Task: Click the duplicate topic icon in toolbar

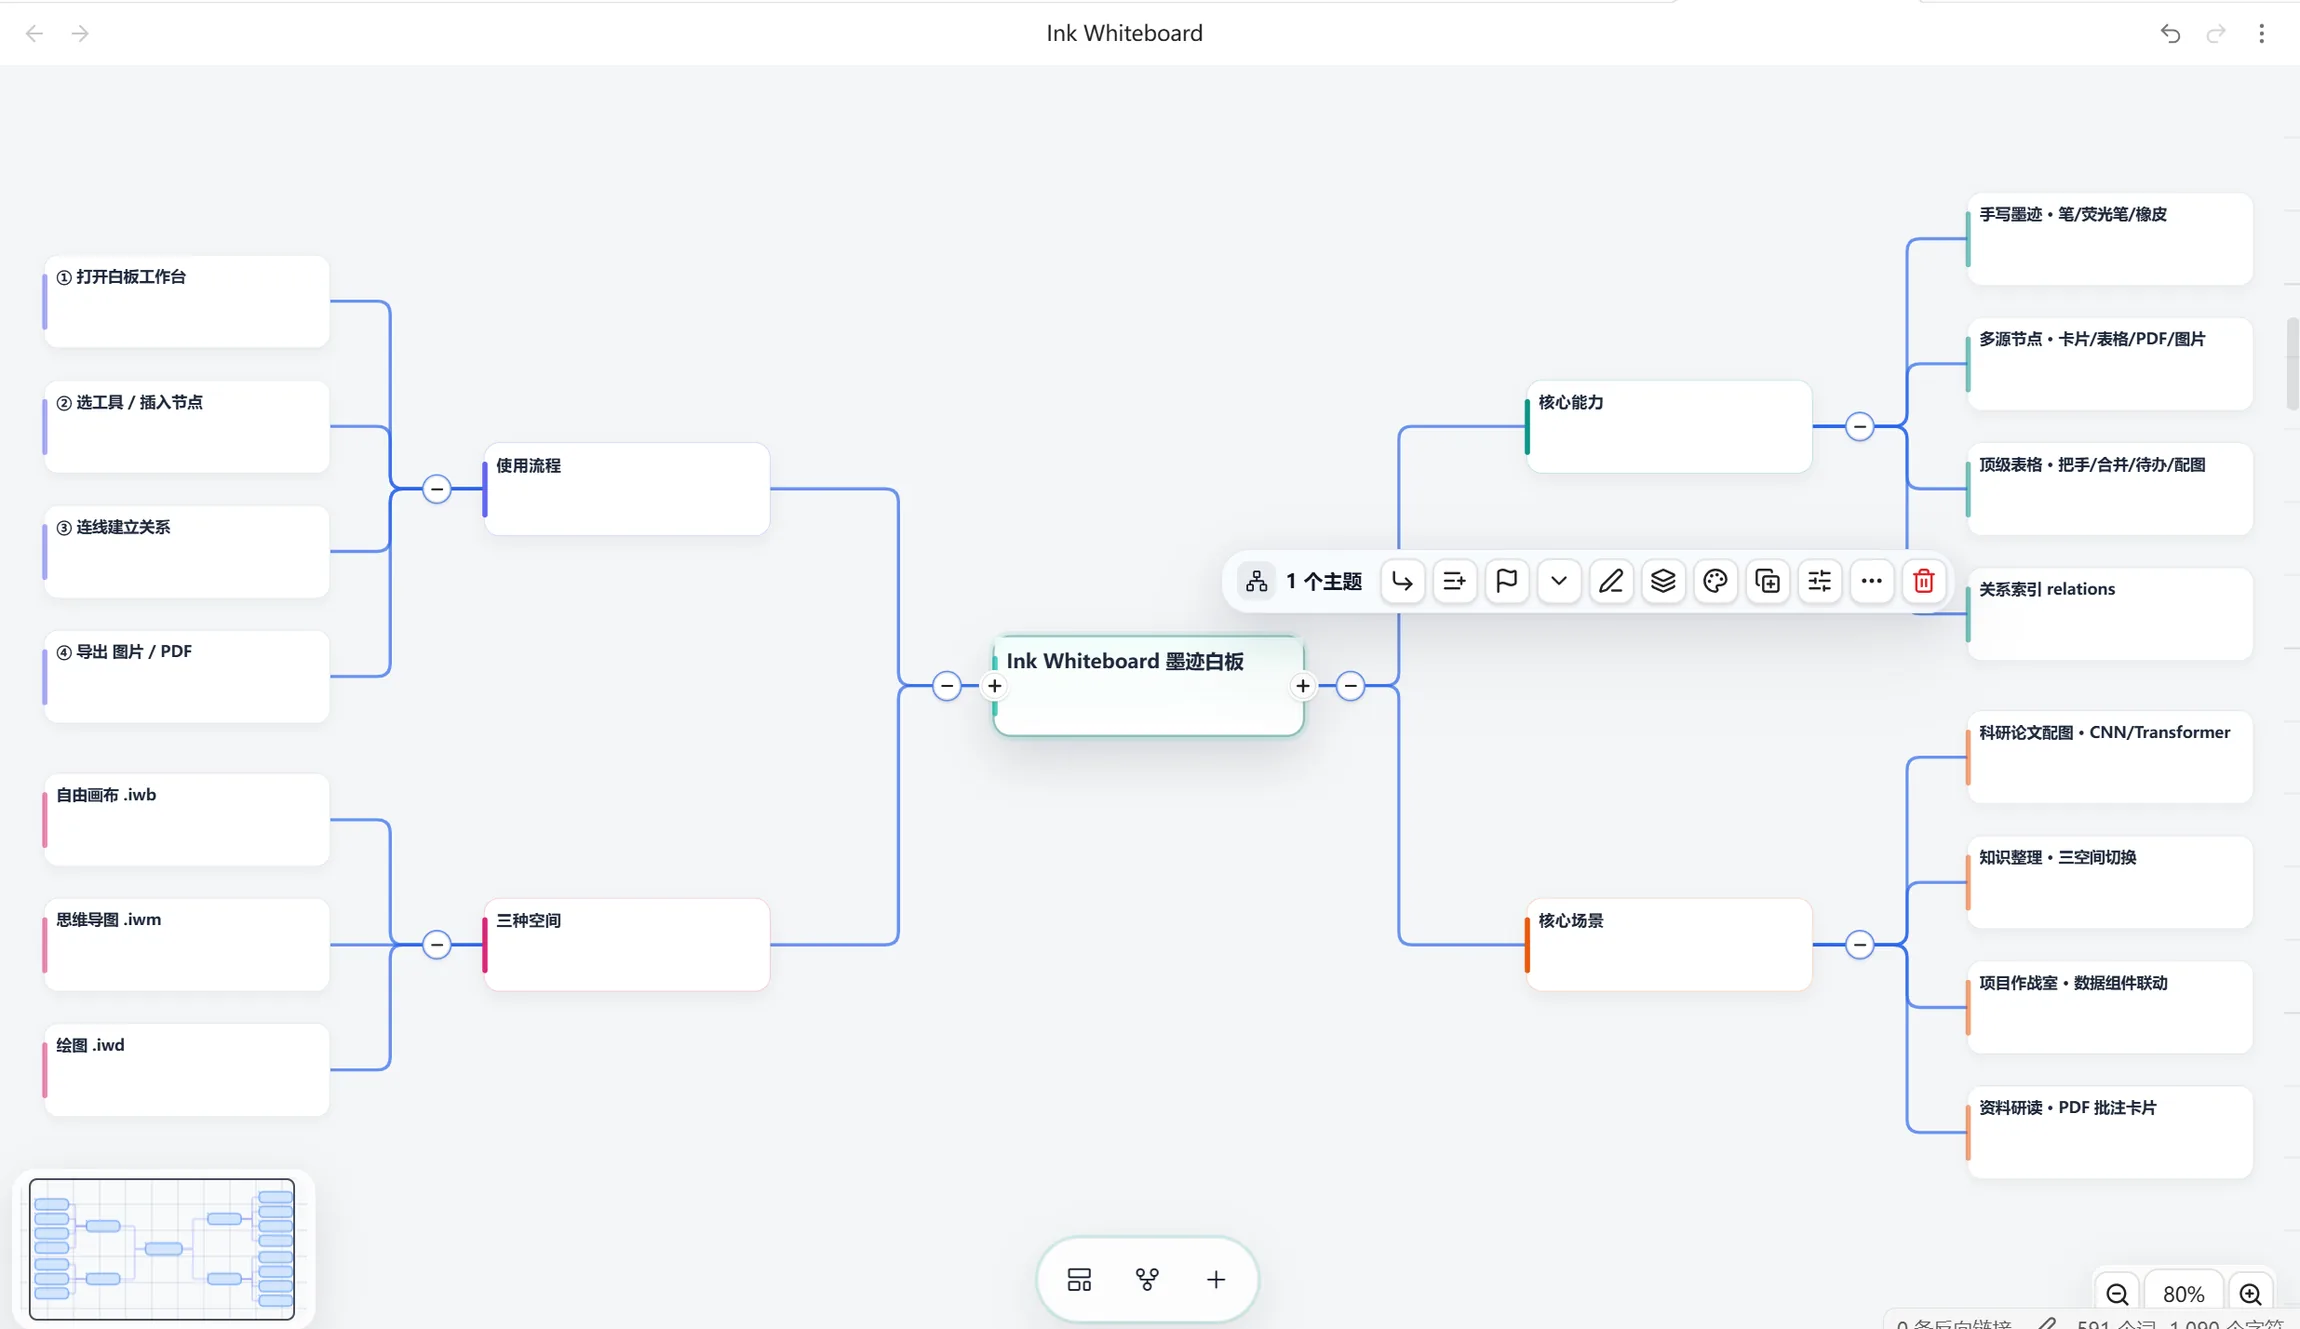Action: 1767,581
